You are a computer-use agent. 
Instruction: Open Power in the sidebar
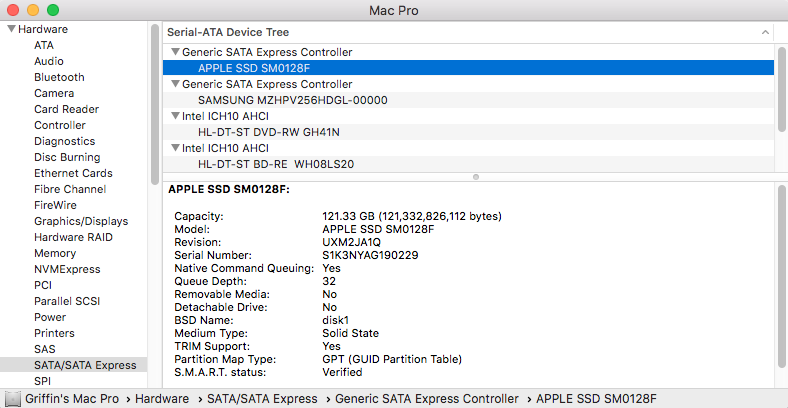point(50,318)
